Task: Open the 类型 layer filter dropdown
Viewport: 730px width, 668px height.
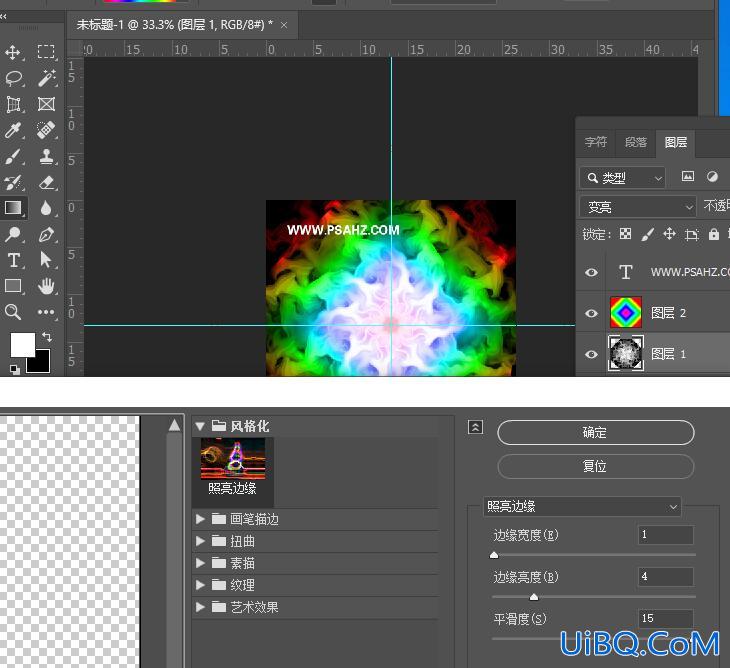Action: tap(623, 178)
